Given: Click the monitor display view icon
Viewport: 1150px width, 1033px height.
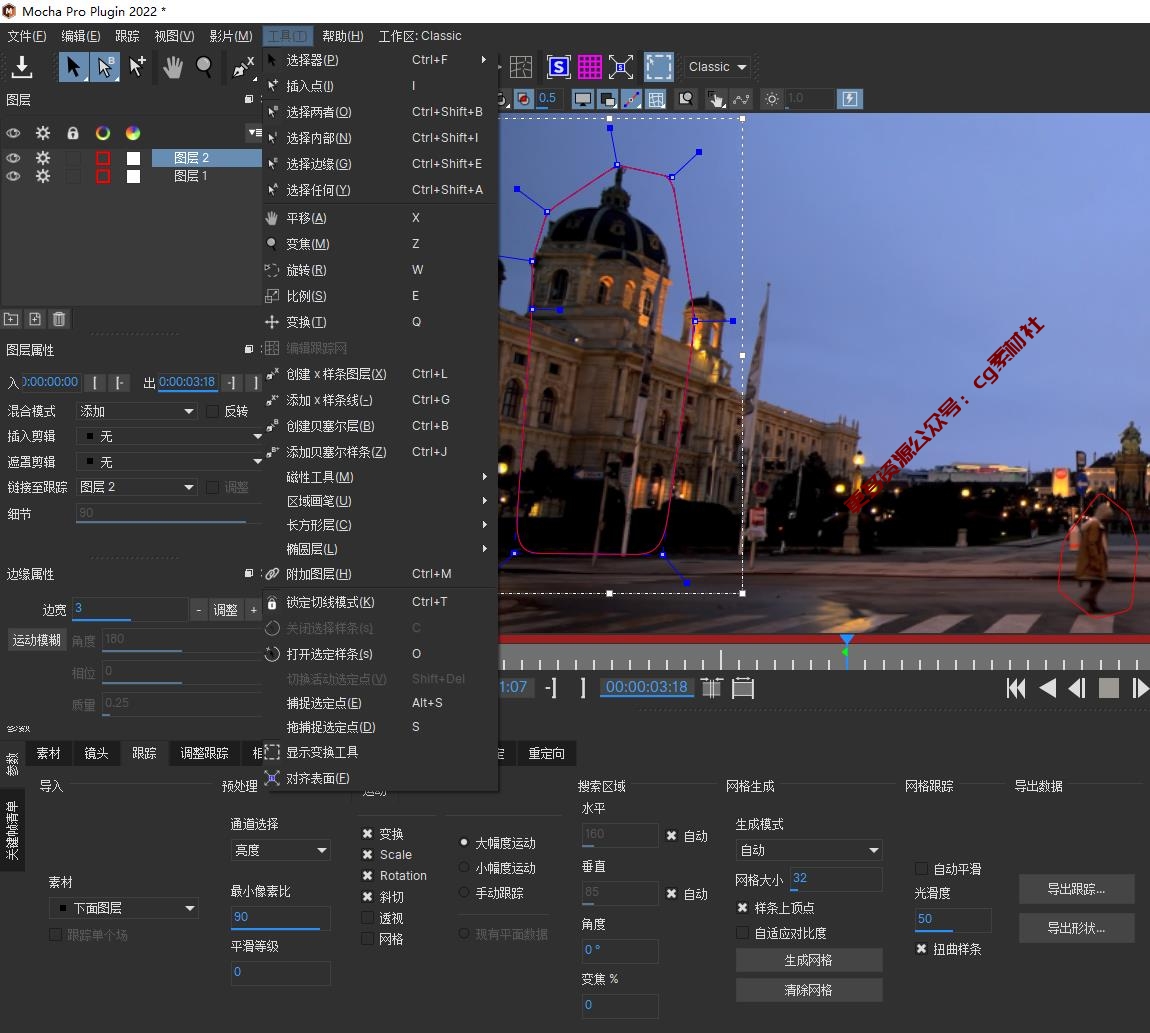Looking at the screenshot, I should 583,98.
